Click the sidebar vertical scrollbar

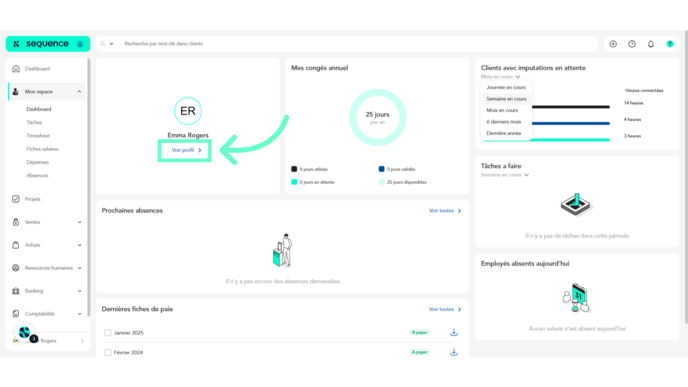tap(89, 187)
